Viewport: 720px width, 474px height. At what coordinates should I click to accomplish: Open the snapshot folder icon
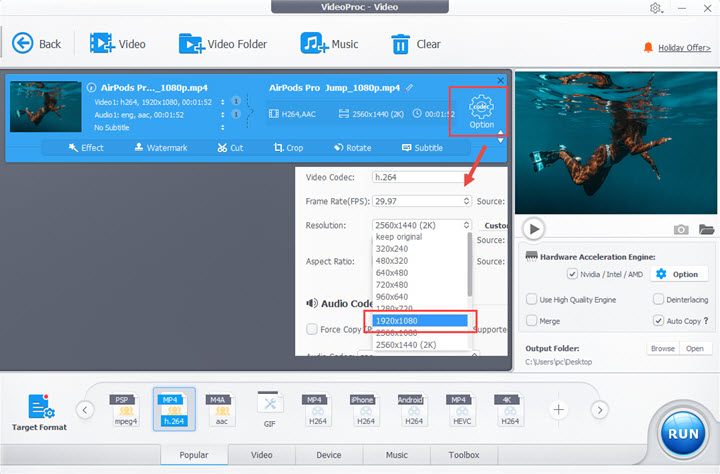click(706, 229)
